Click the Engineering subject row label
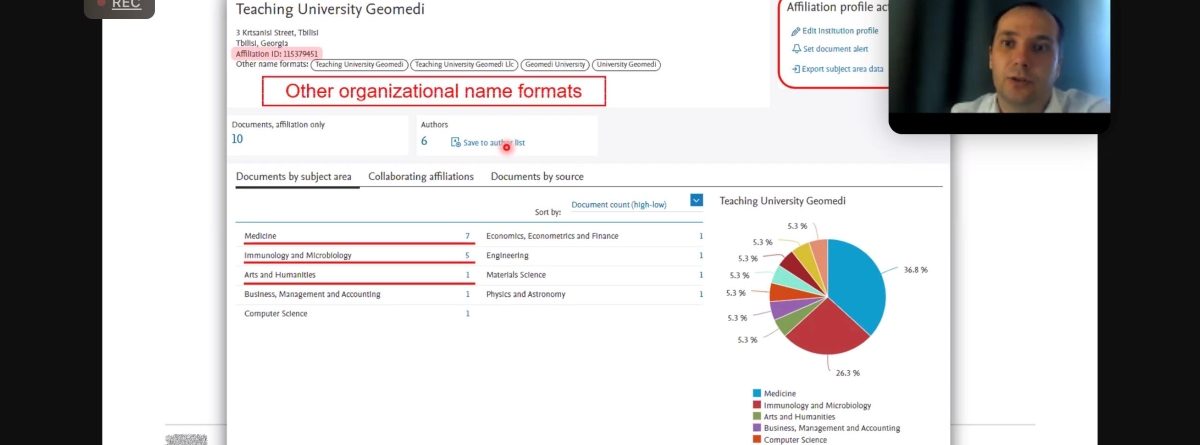The height and width of the screenshot is (445, 1200). coord(507,255)
